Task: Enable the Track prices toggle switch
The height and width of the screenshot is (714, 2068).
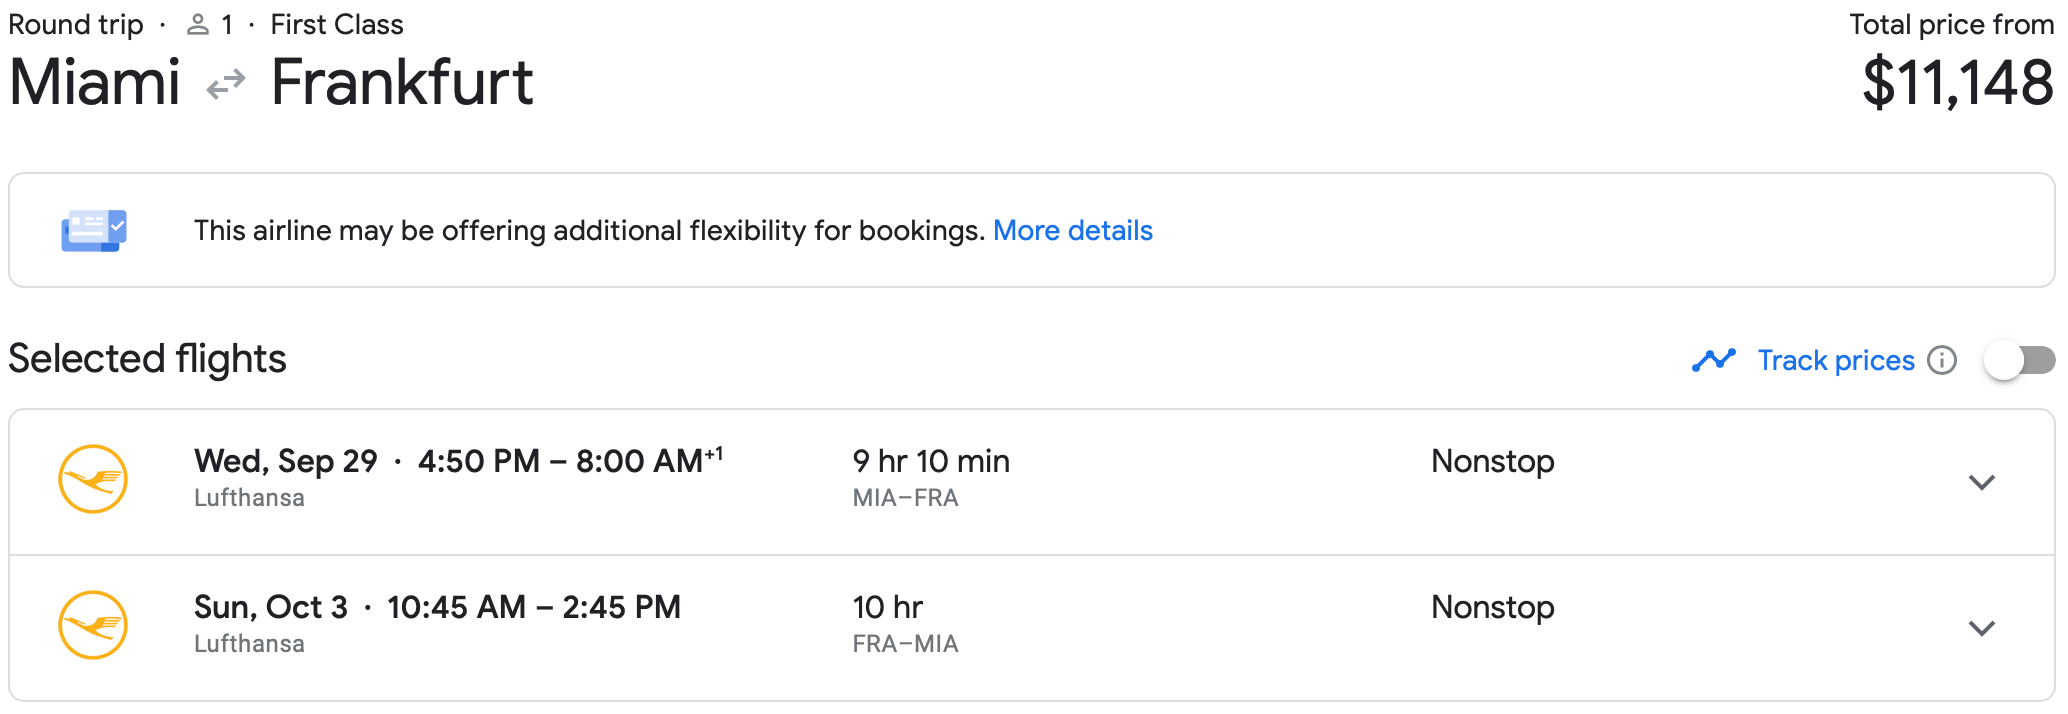Action: click(2018, 360)
